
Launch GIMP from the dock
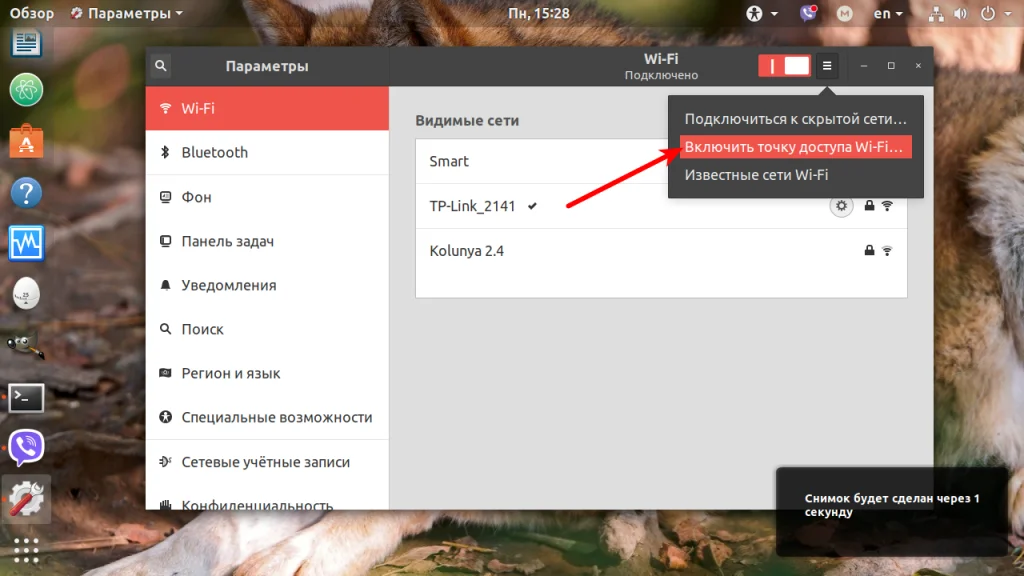click(25, 345)
